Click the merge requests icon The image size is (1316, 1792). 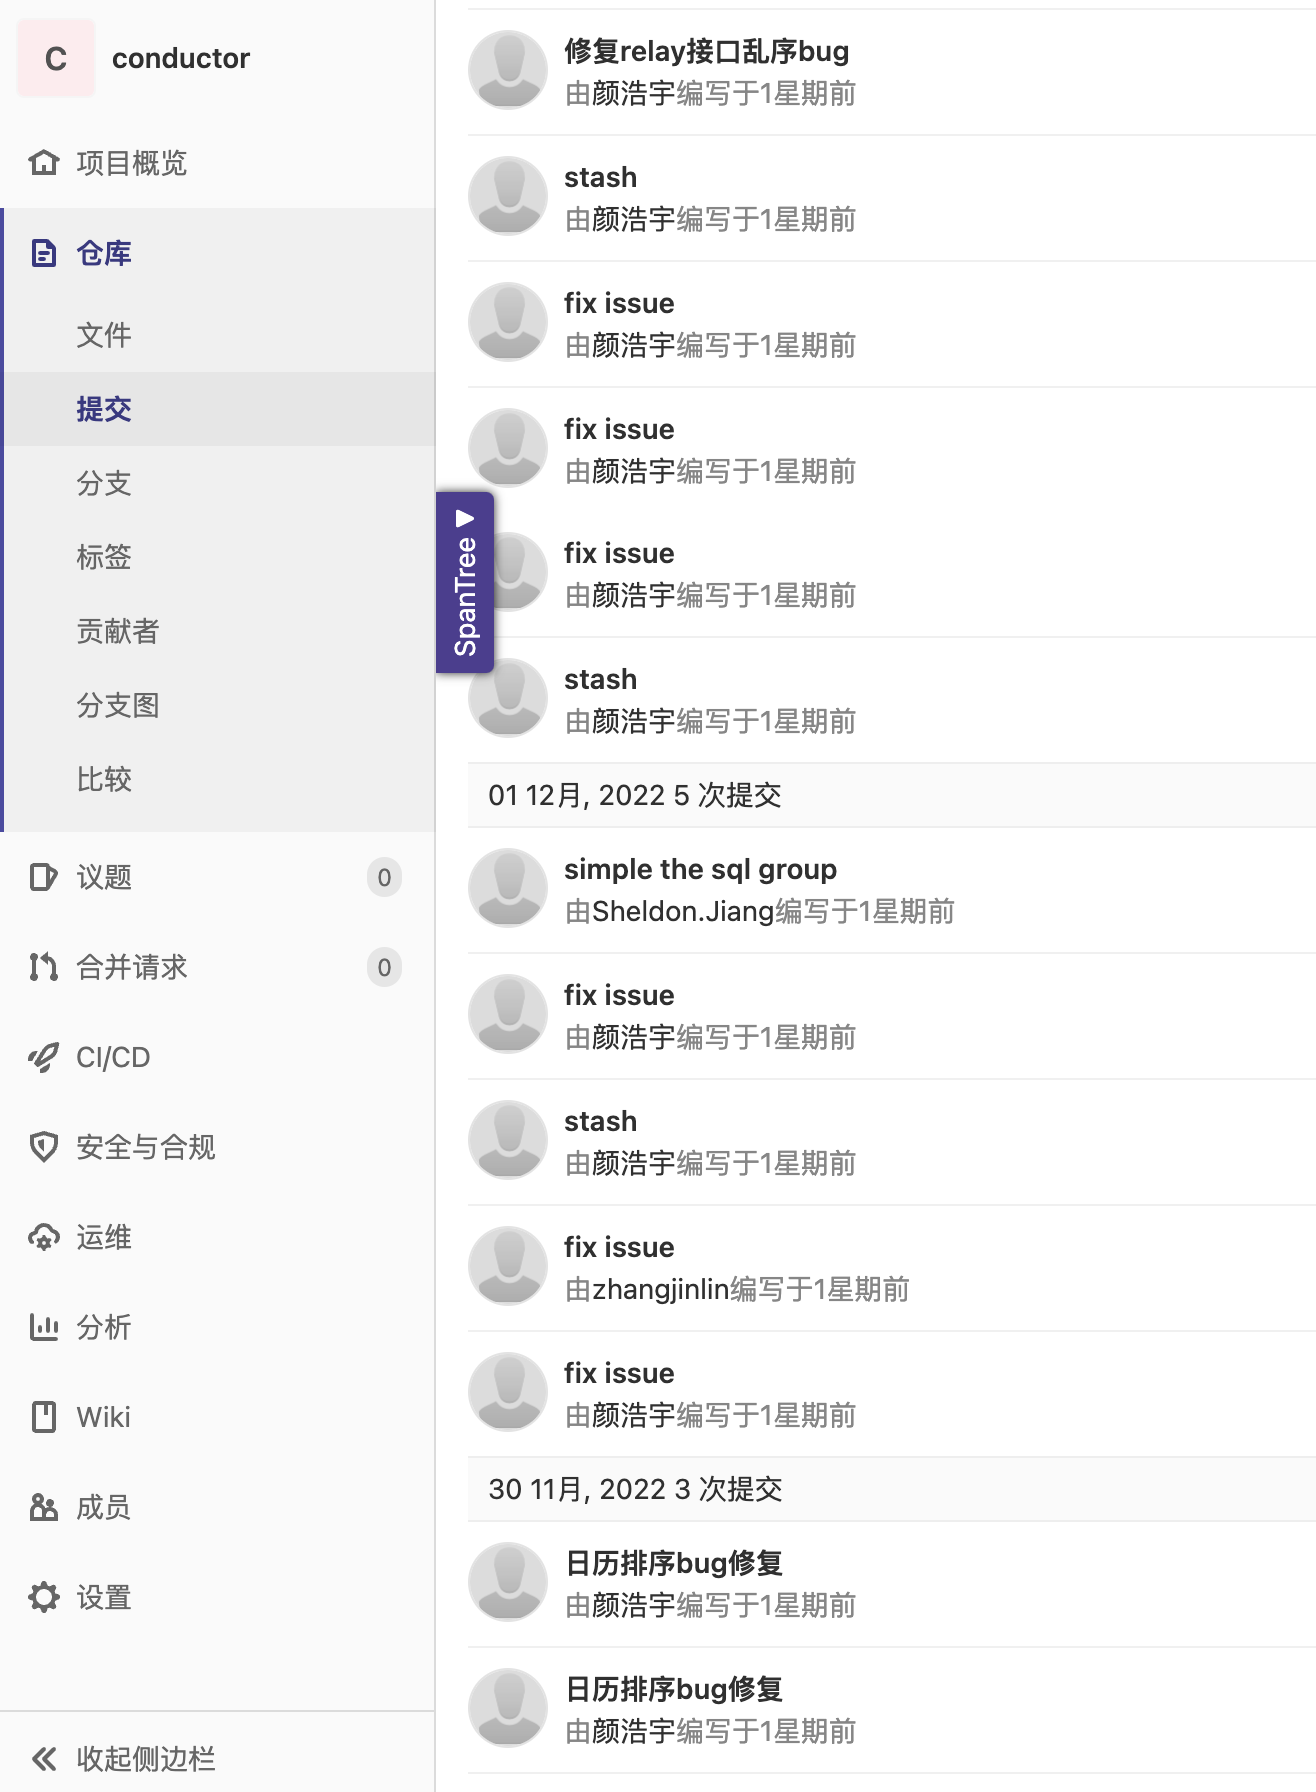43,967
